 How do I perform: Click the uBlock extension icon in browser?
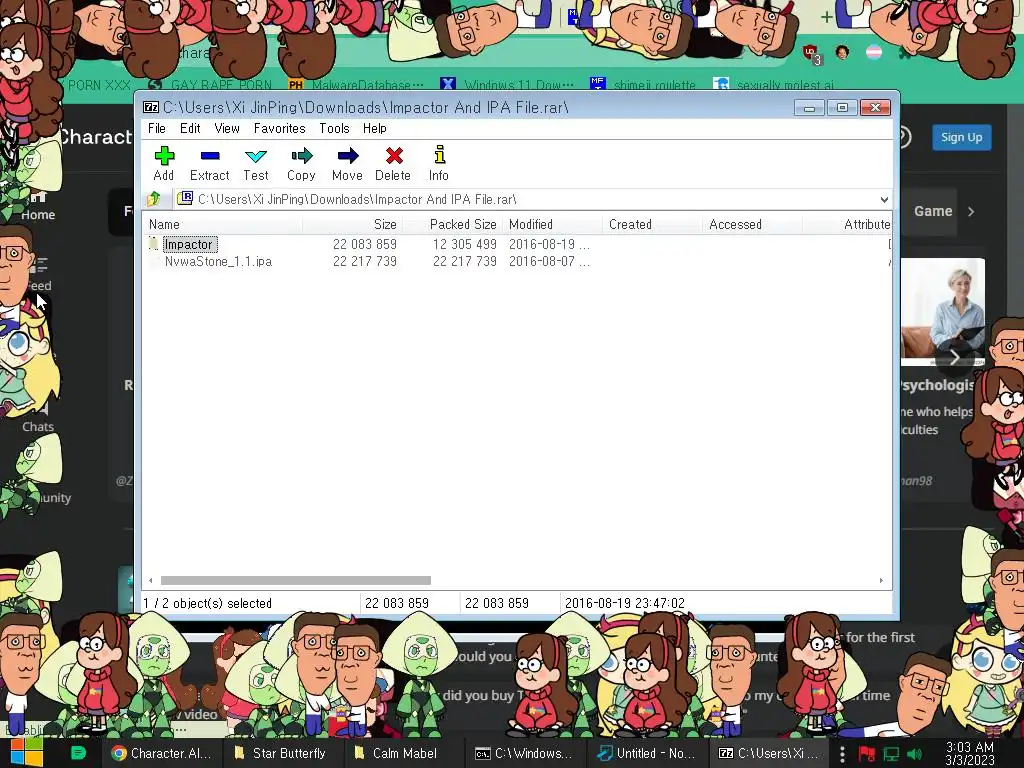coord(812,55)
